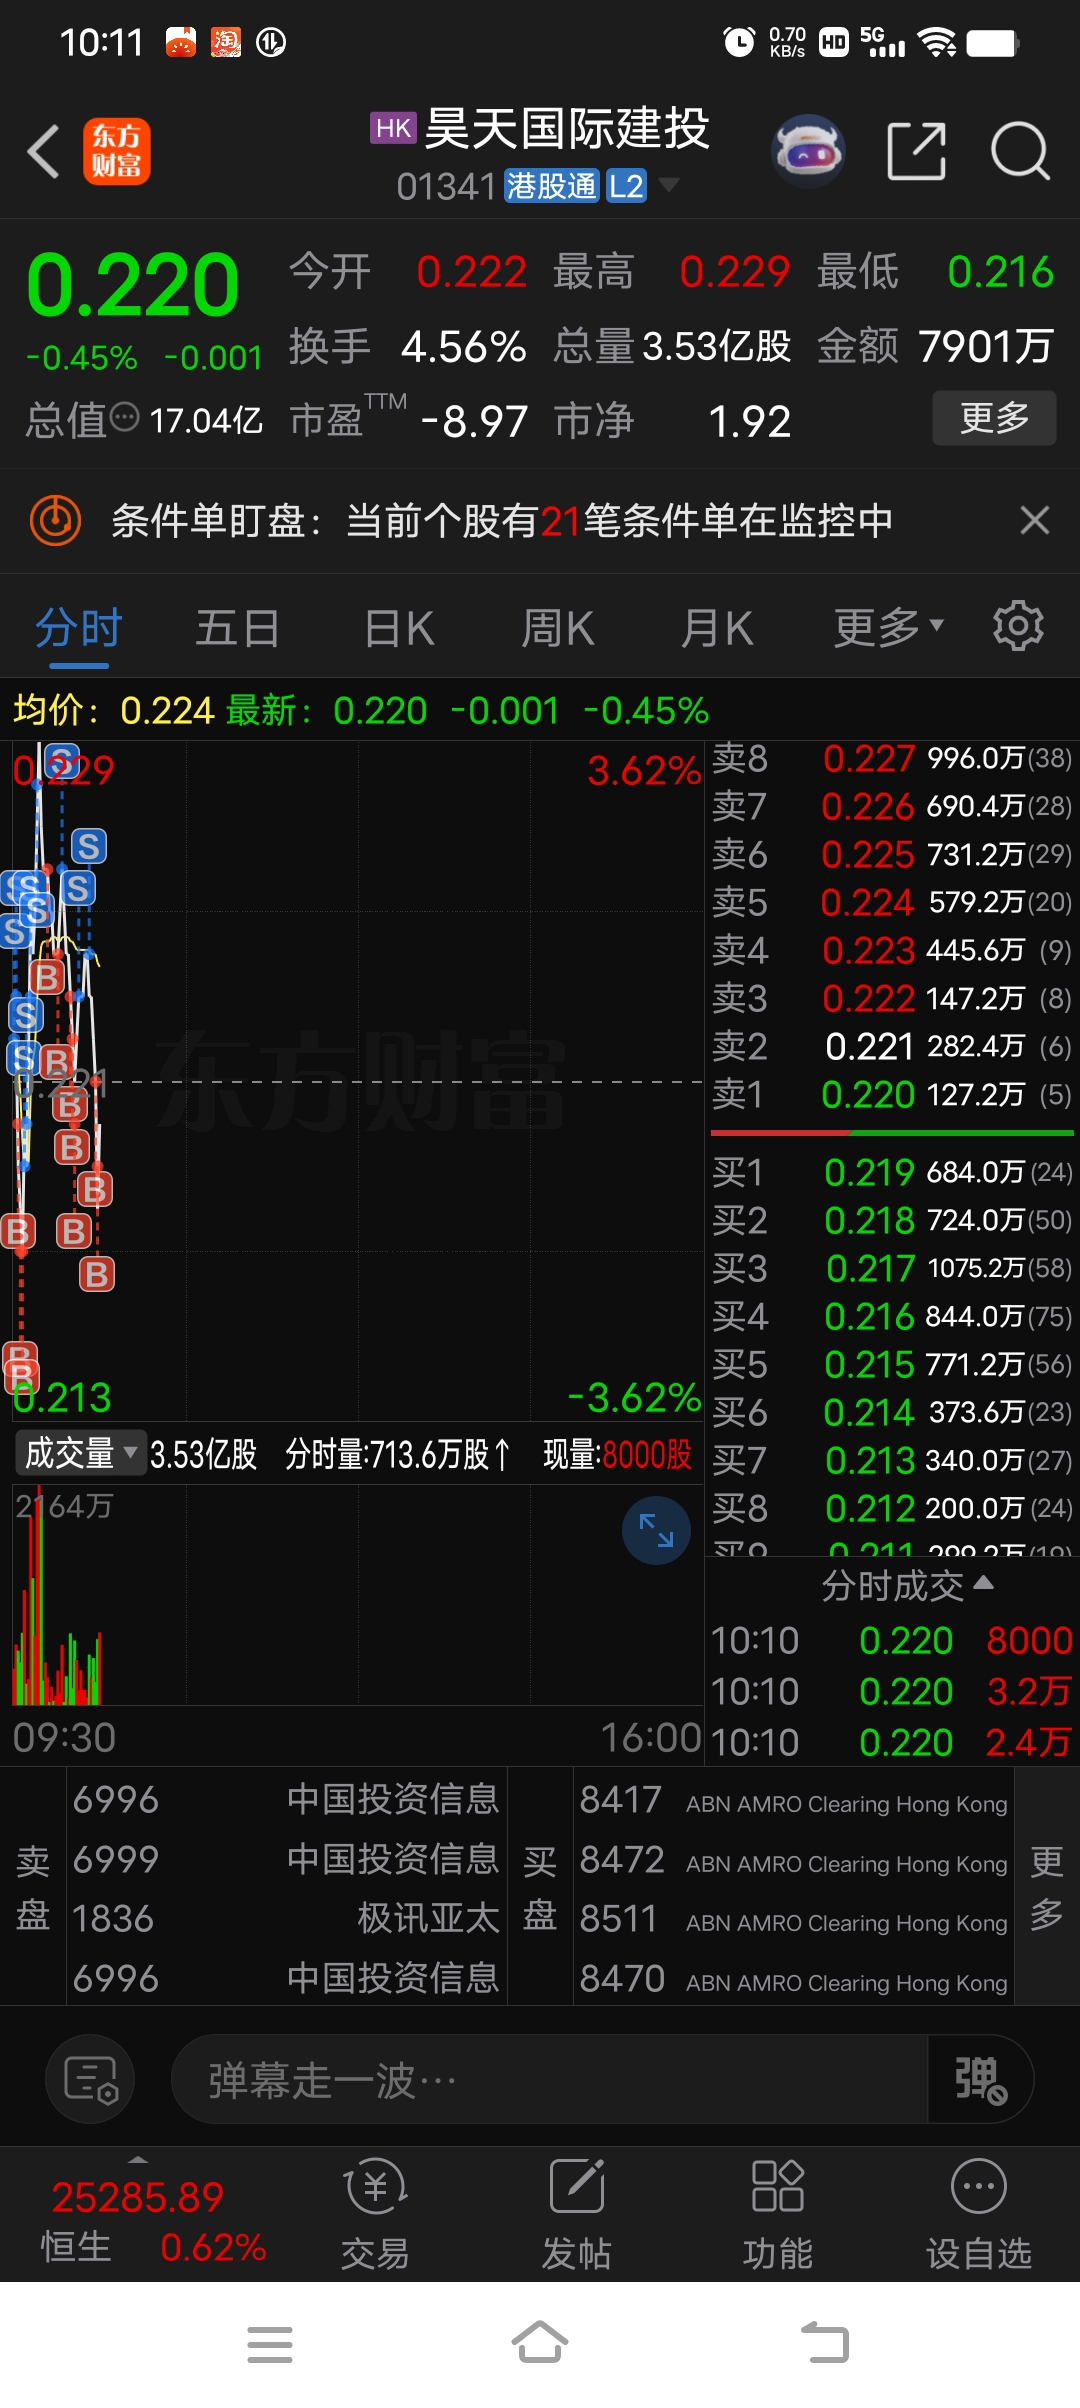Select the 买8 0.212 order row
The height and width of the screenshot is (2408, 1080).
[892, 1508]
